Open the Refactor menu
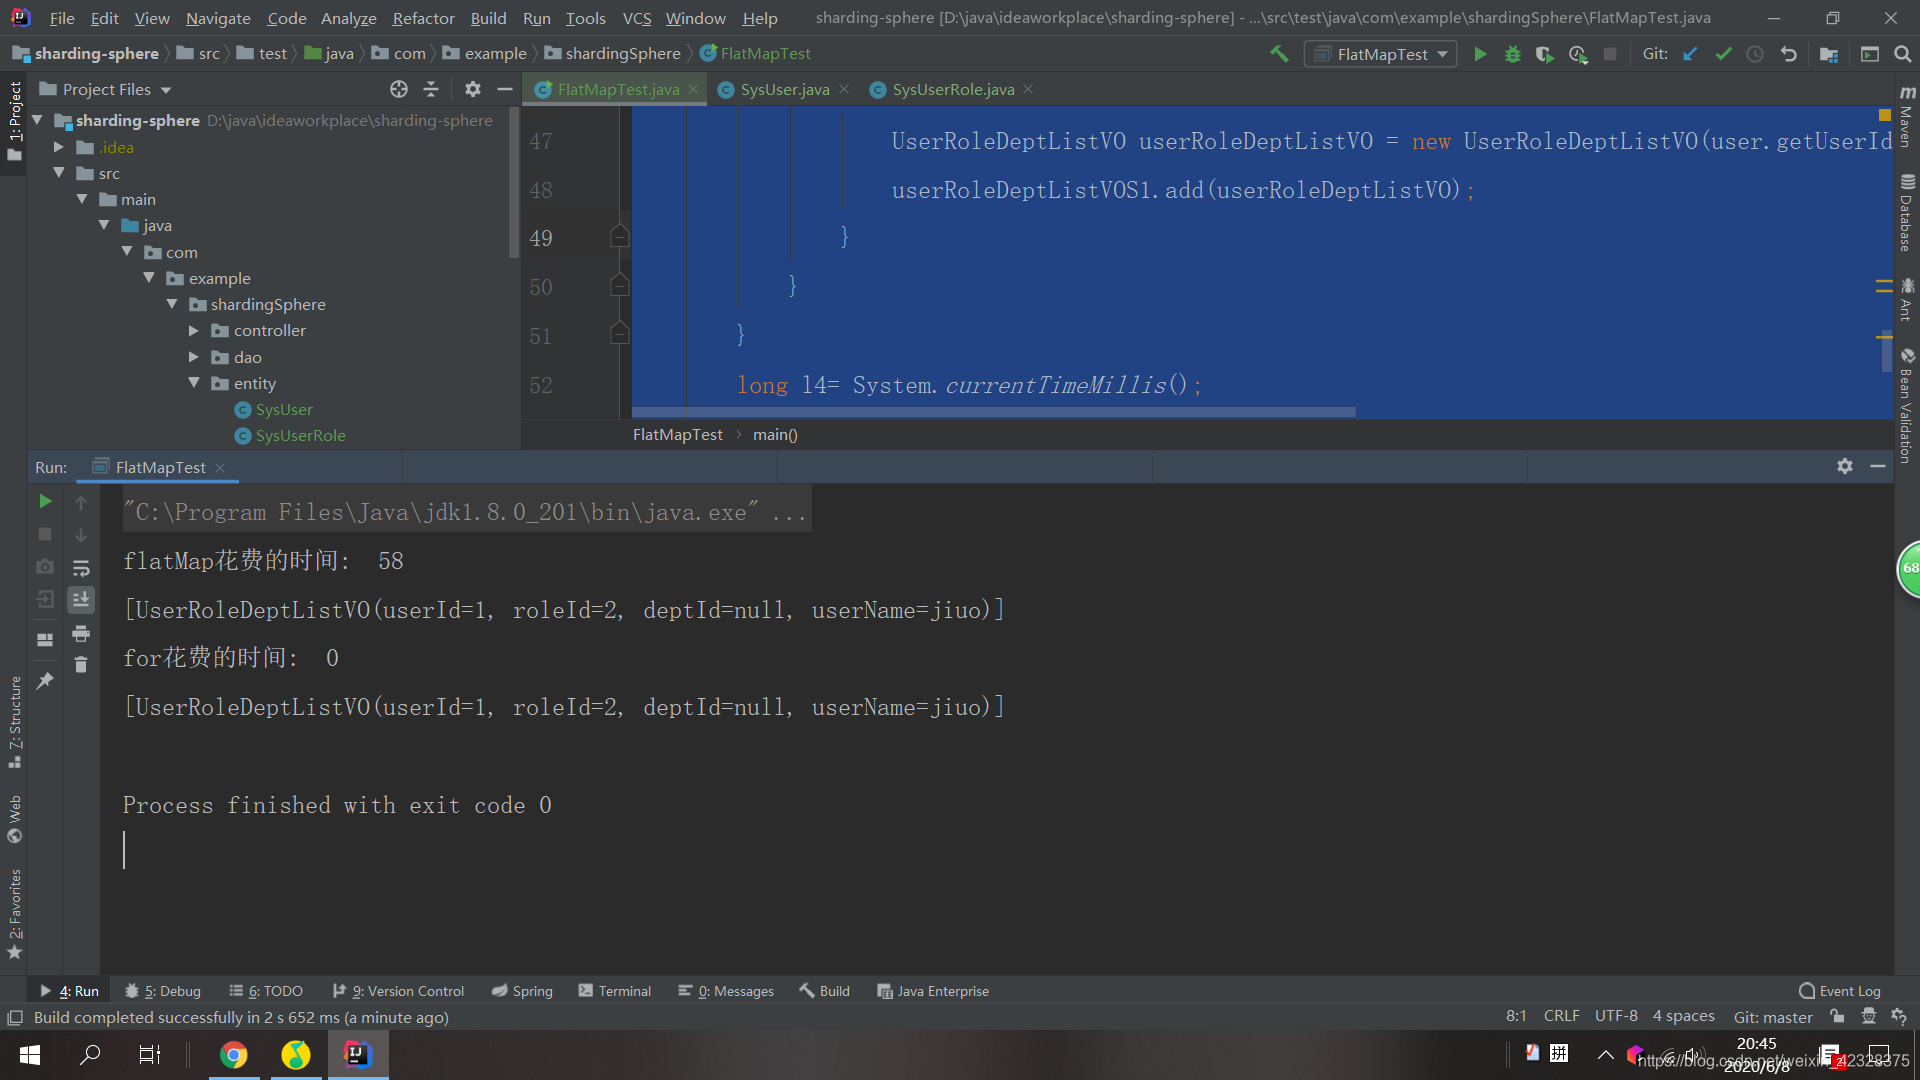 (423, 18)
